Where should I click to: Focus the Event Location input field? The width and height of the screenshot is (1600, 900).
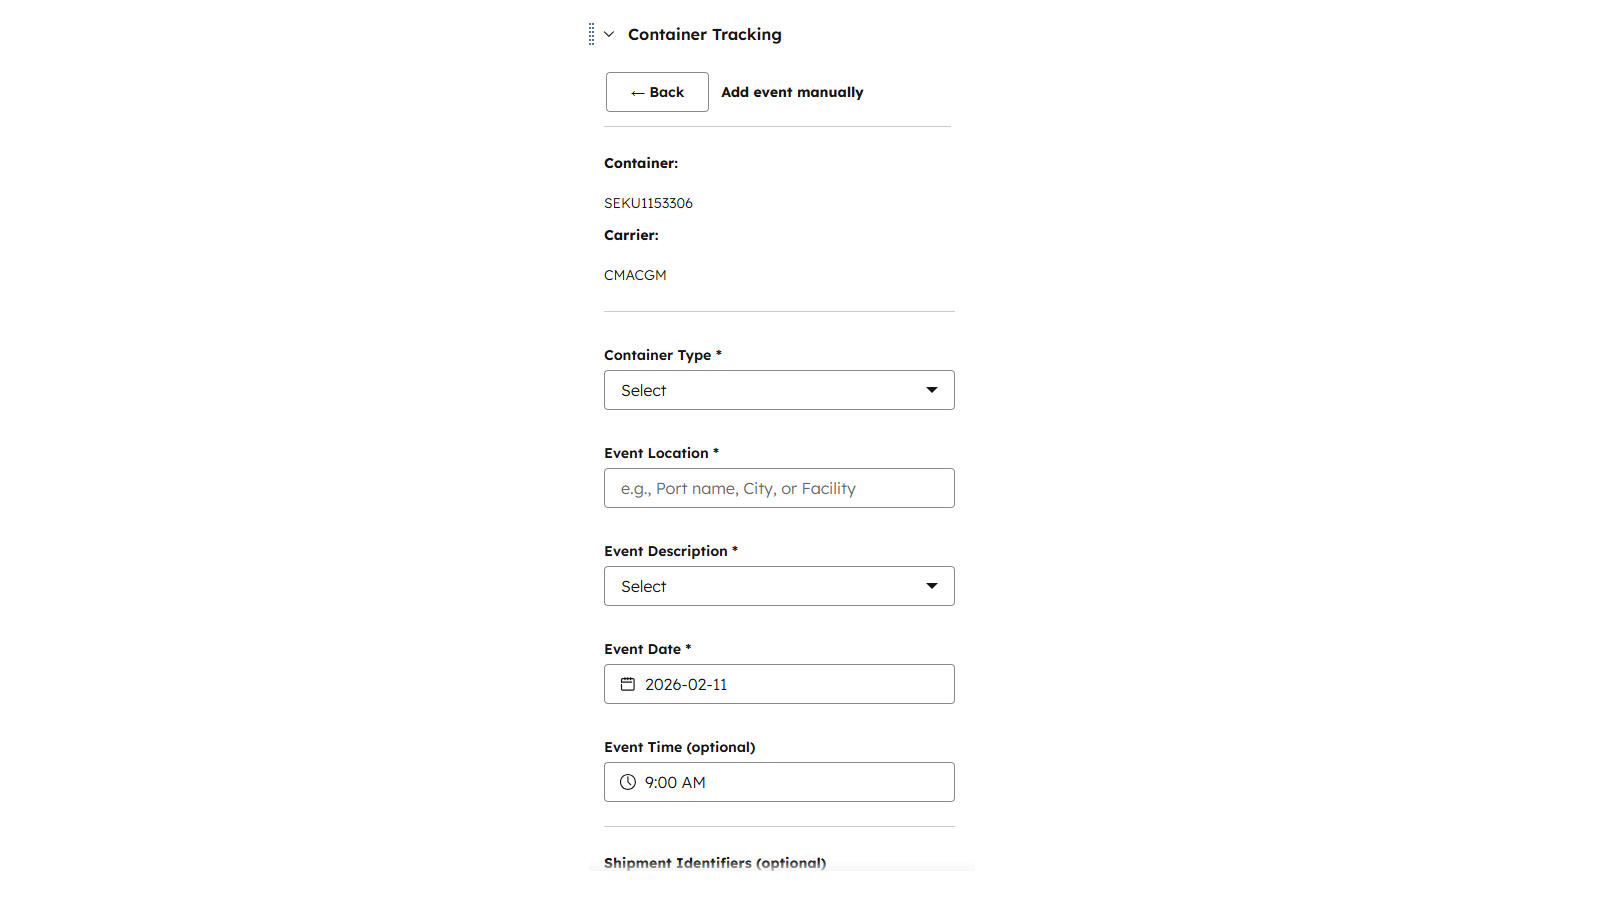click(779, 488)
